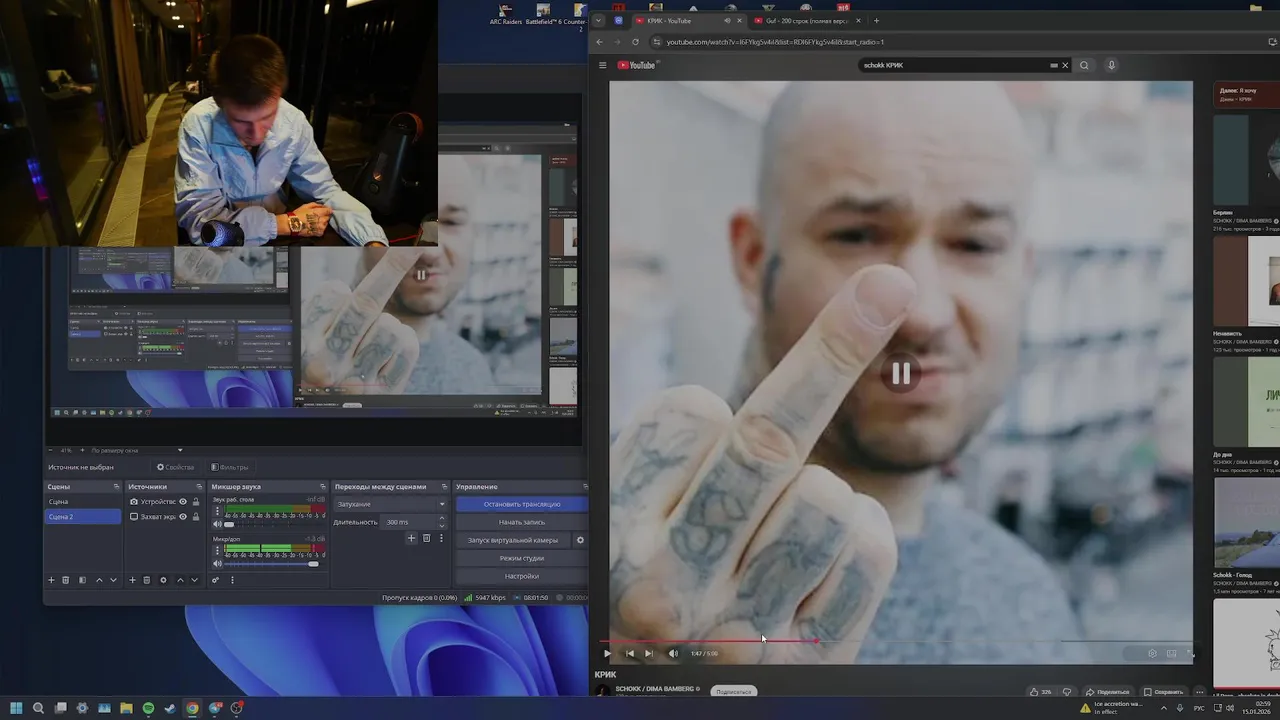Play video with player play button

pyautogui.click(x=607, y=653)
